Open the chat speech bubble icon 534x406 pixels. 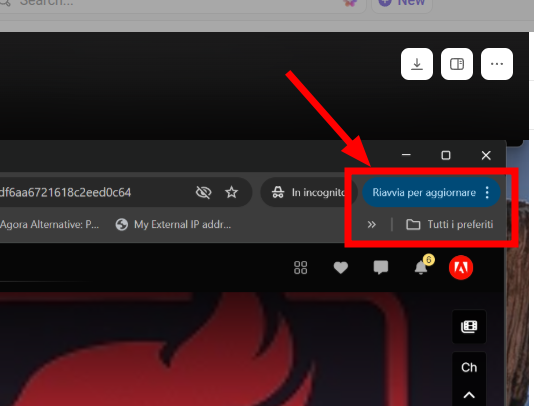coord(381,268)
